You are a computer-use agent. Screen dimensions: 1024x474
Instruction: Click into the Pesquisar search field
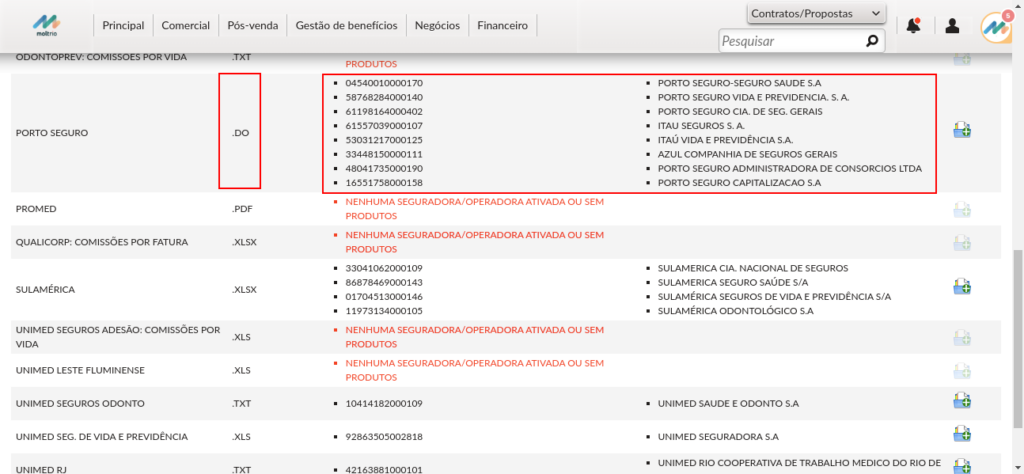(790, 41)
